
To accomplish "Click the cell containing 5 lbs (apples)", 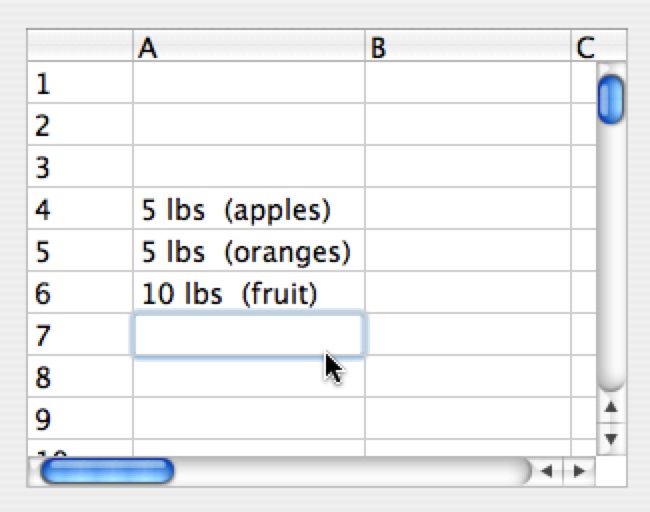I will [248, 210].
